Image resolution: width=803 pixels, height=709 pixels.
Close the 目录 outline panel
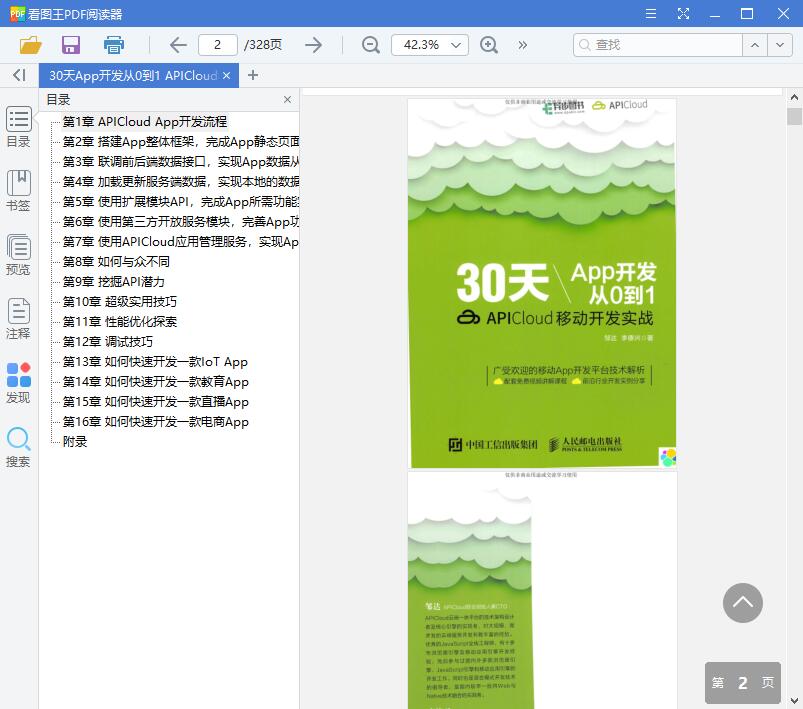point(287,99)
